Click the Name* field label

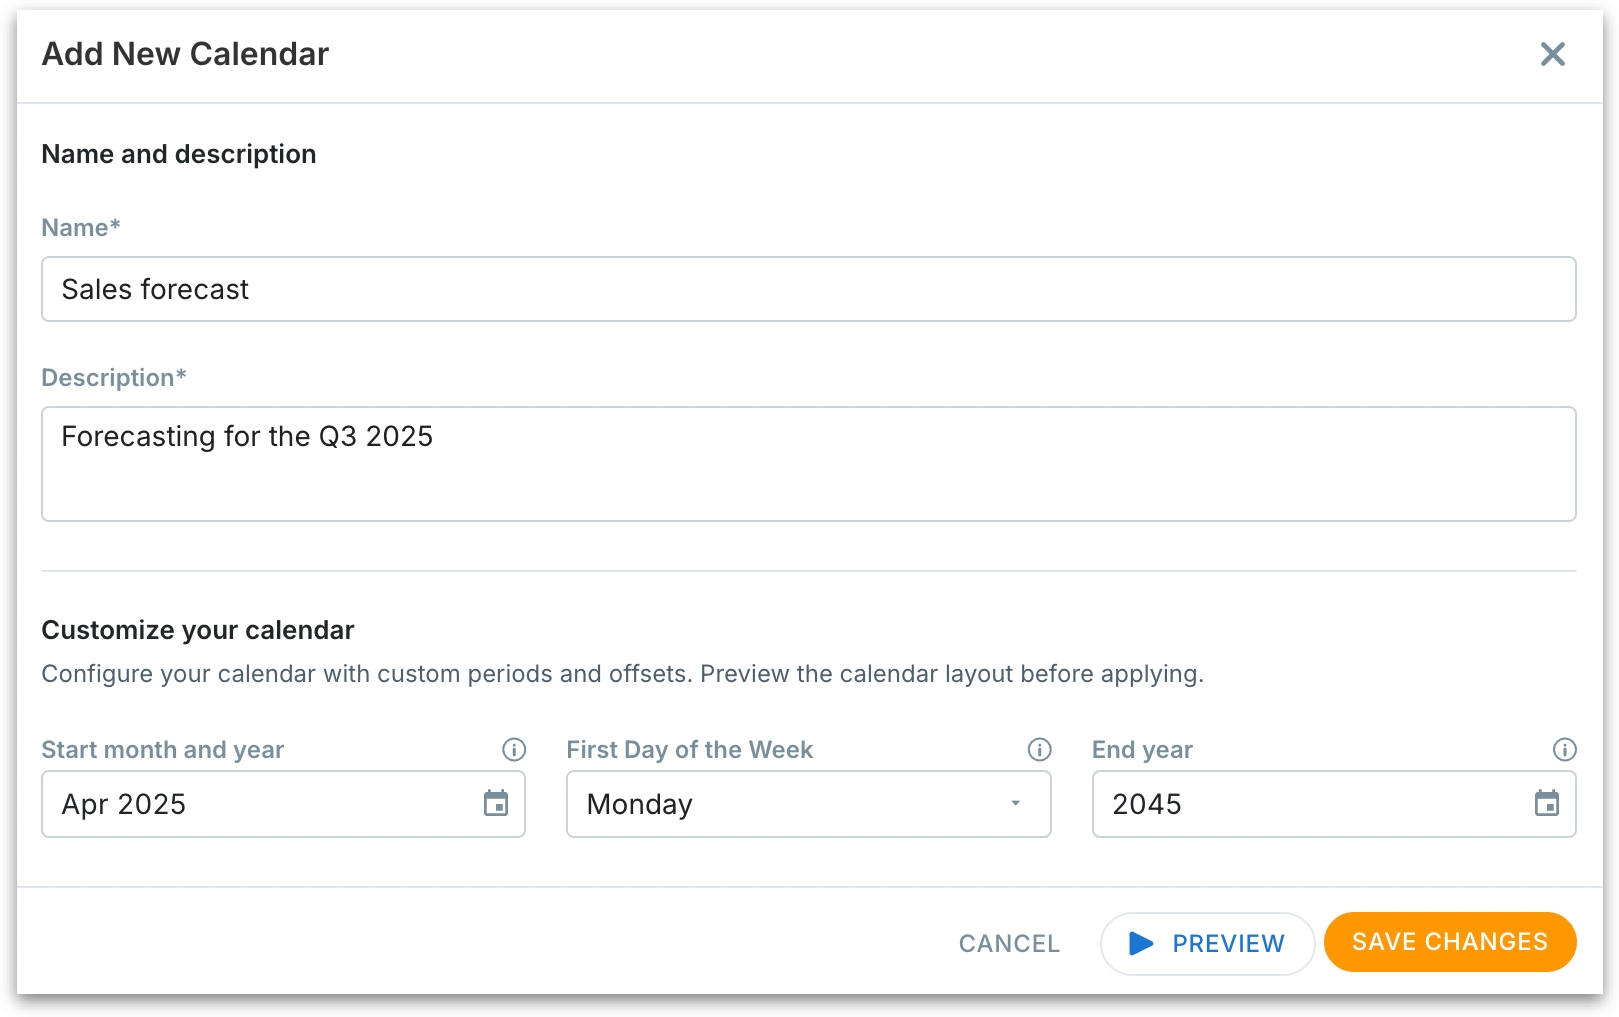pos(80,227)
